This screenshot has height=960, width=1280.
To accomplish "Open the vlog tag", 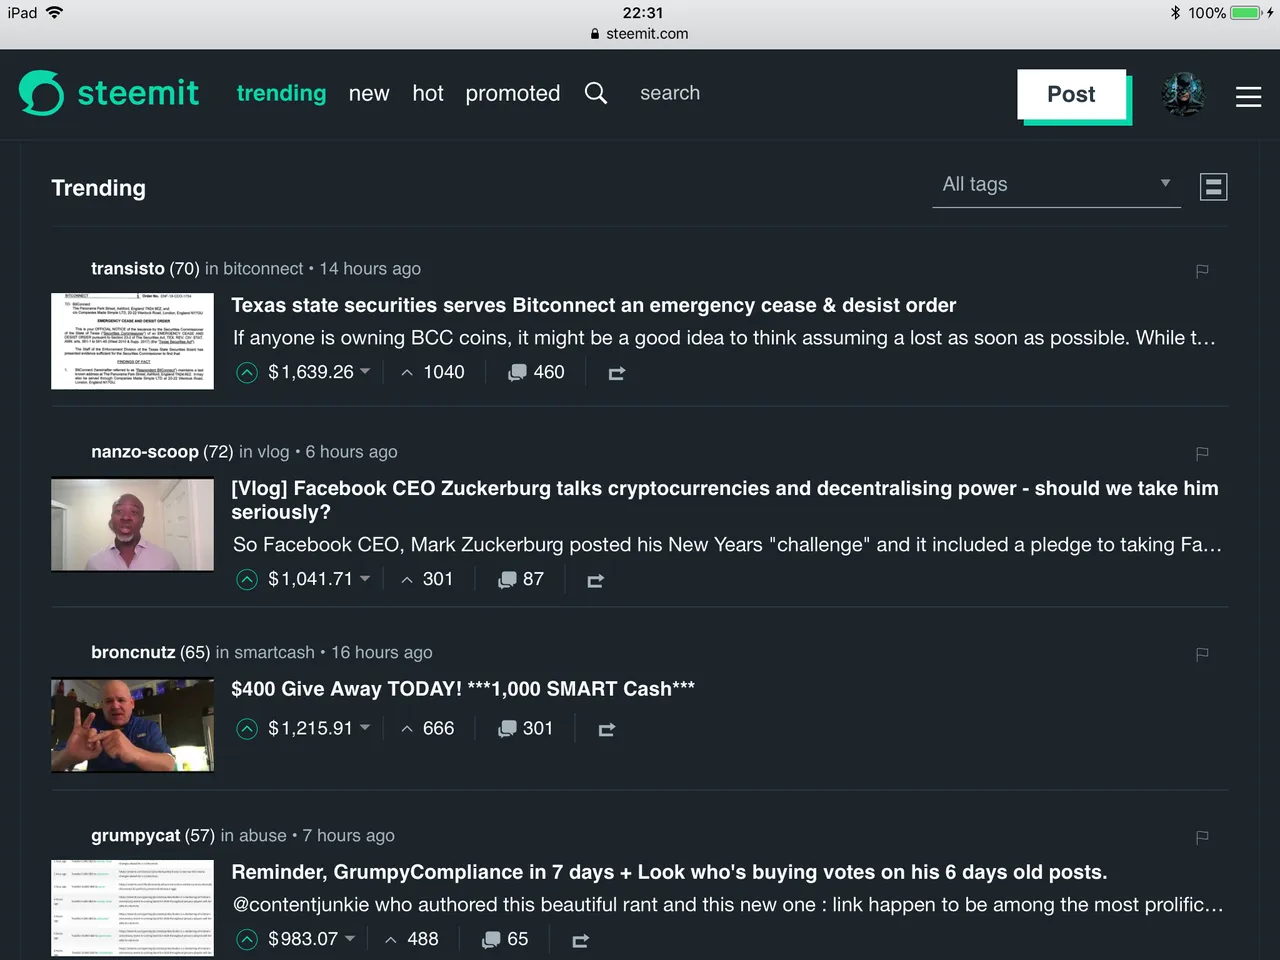I will 273,451.
